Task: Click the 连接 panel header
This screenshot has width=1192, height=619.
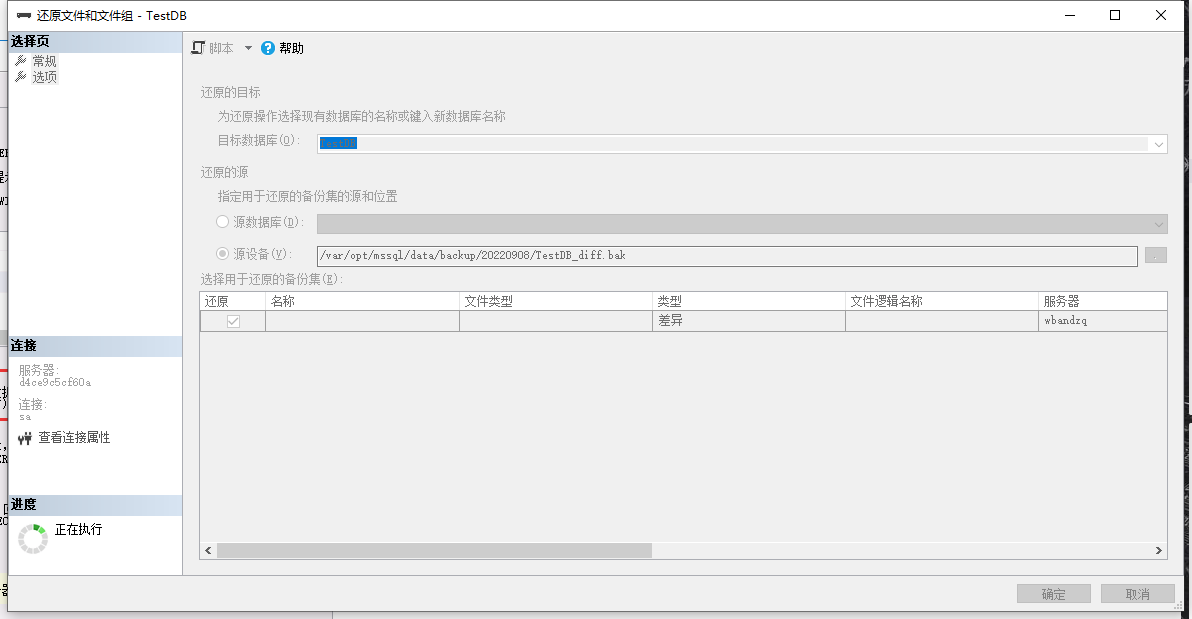Action: point(95,346)
